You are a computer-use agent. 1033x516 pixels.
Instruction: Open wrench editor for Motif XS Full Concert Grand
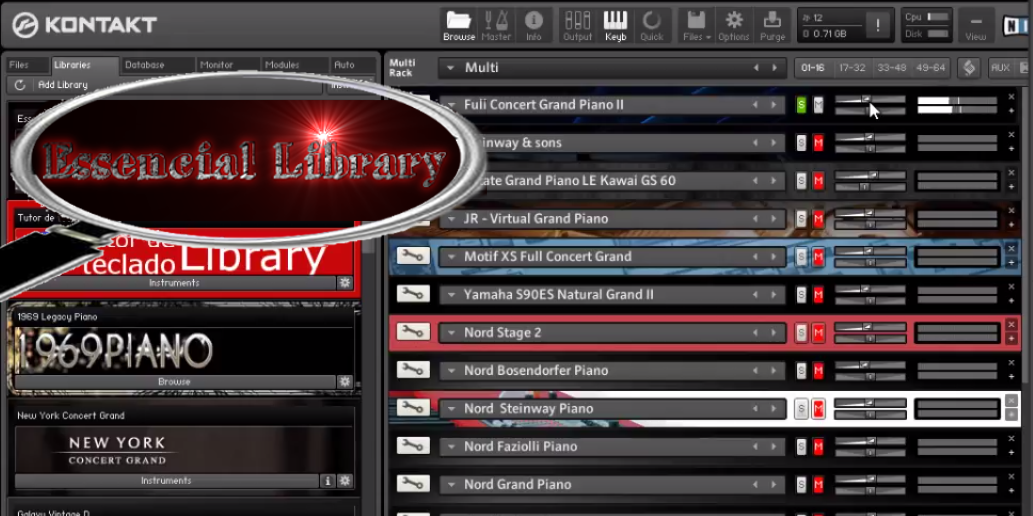[x=413, y=256]
